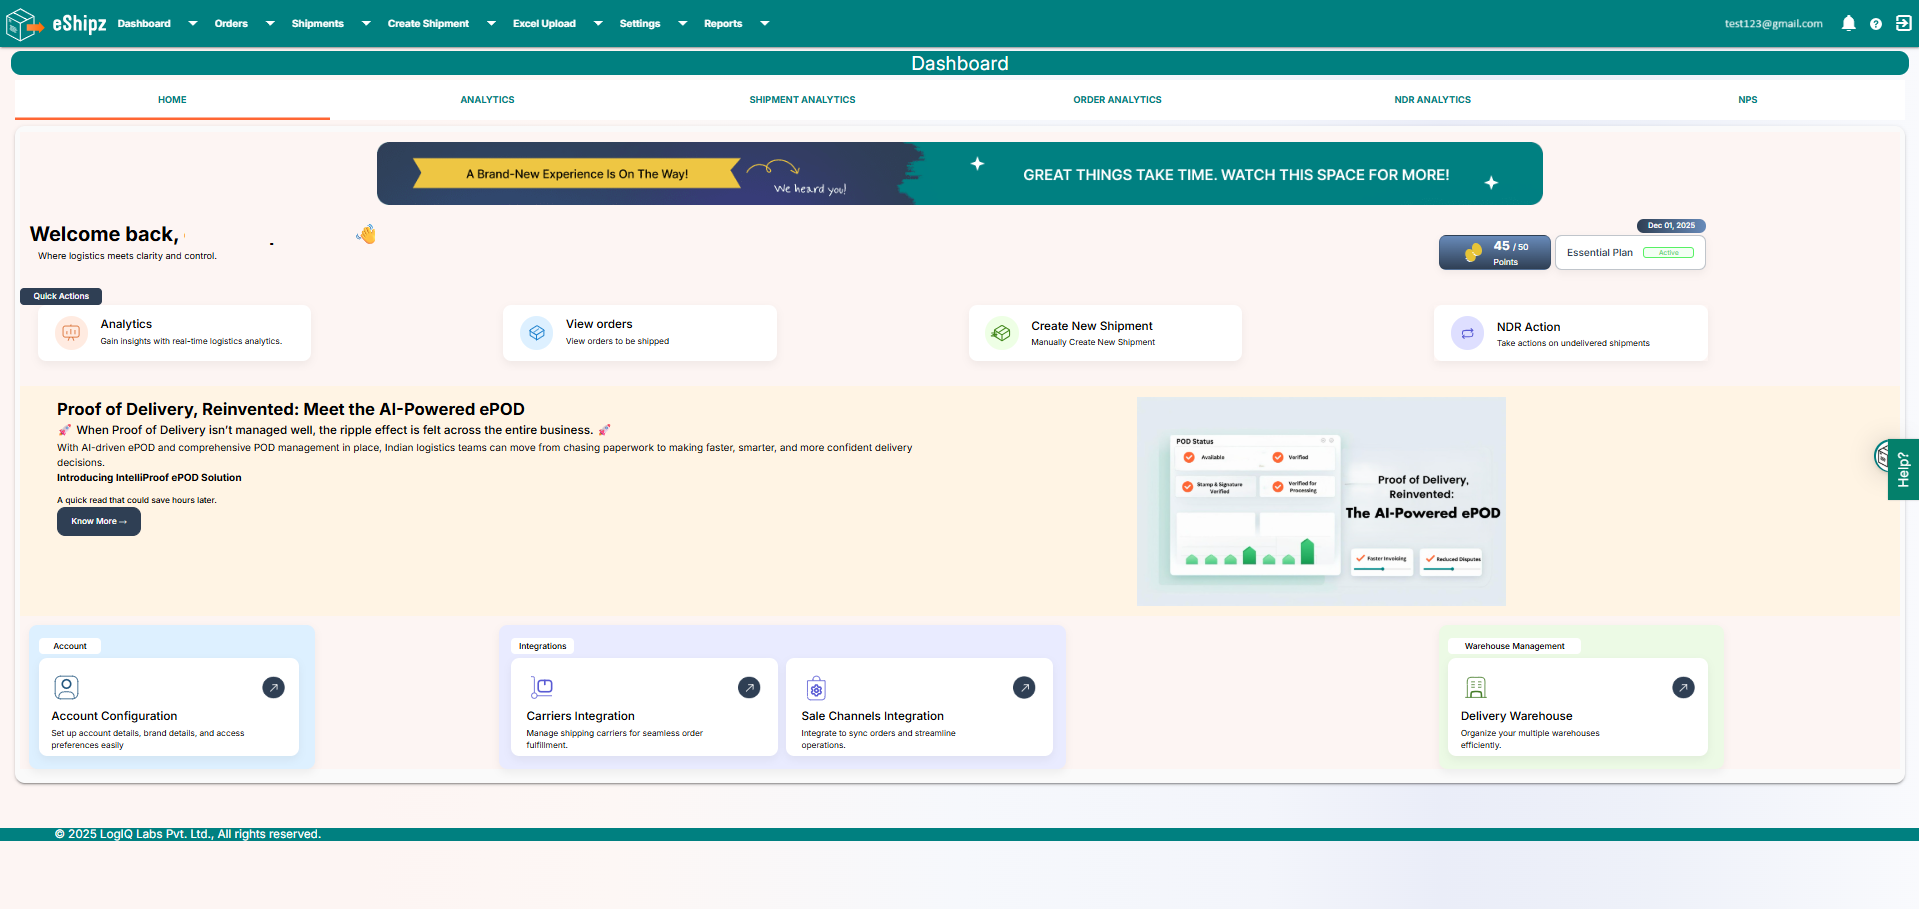Switch to NDR Analytics tab
1919x909 pixels.
[x=1432, y=100]
